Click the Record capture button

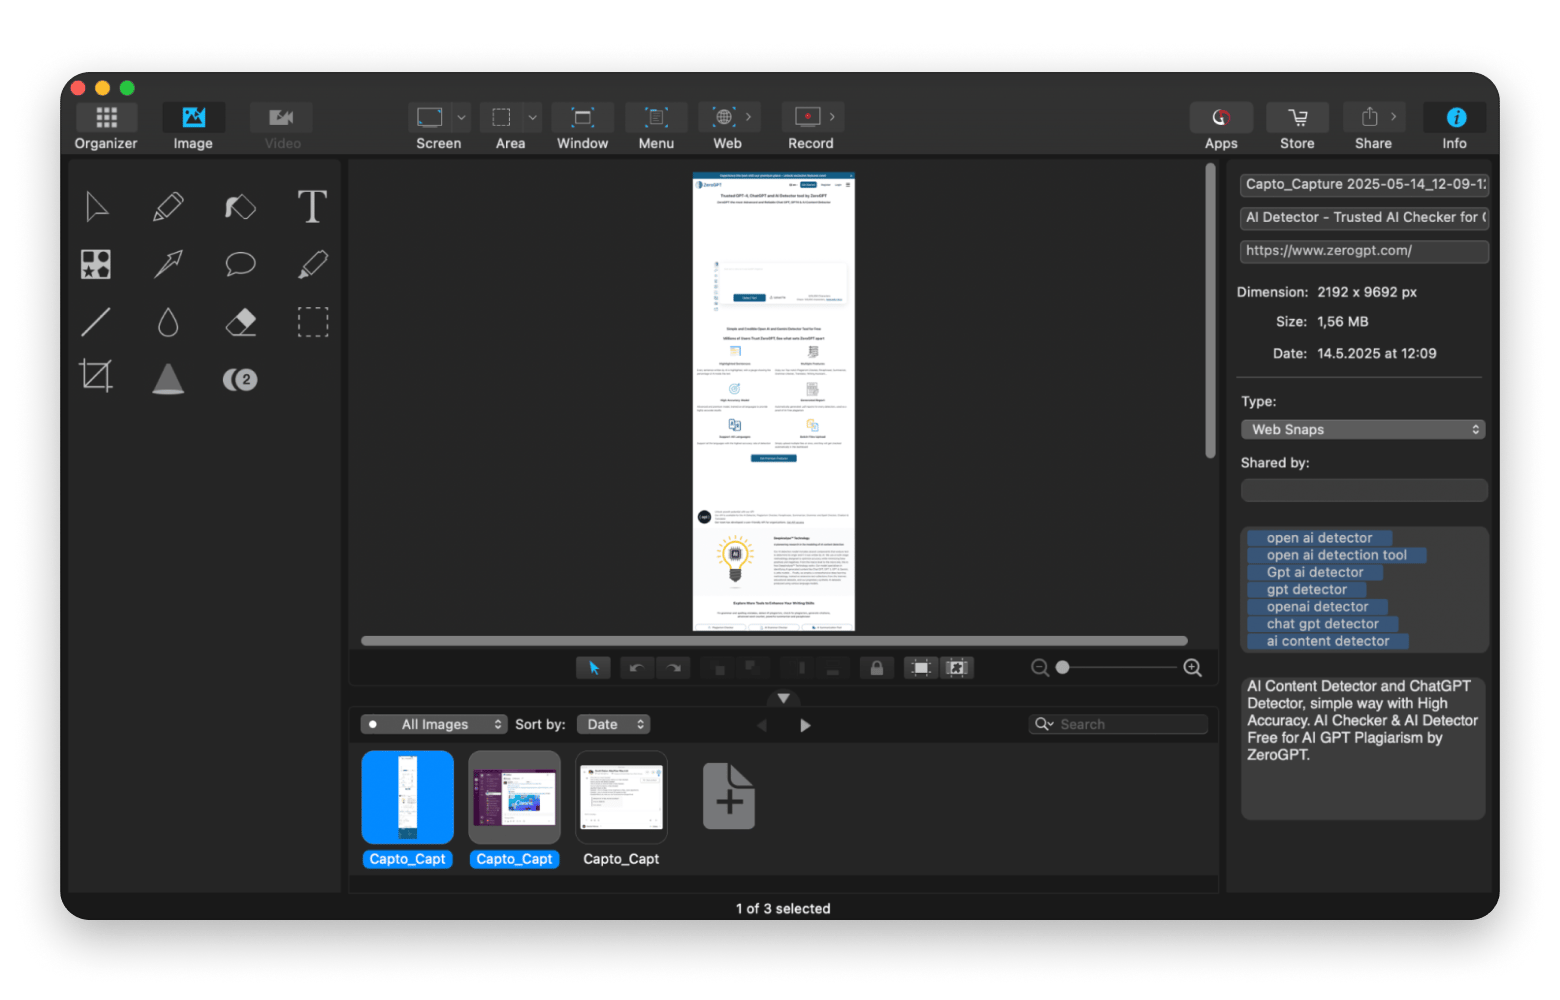808,127
